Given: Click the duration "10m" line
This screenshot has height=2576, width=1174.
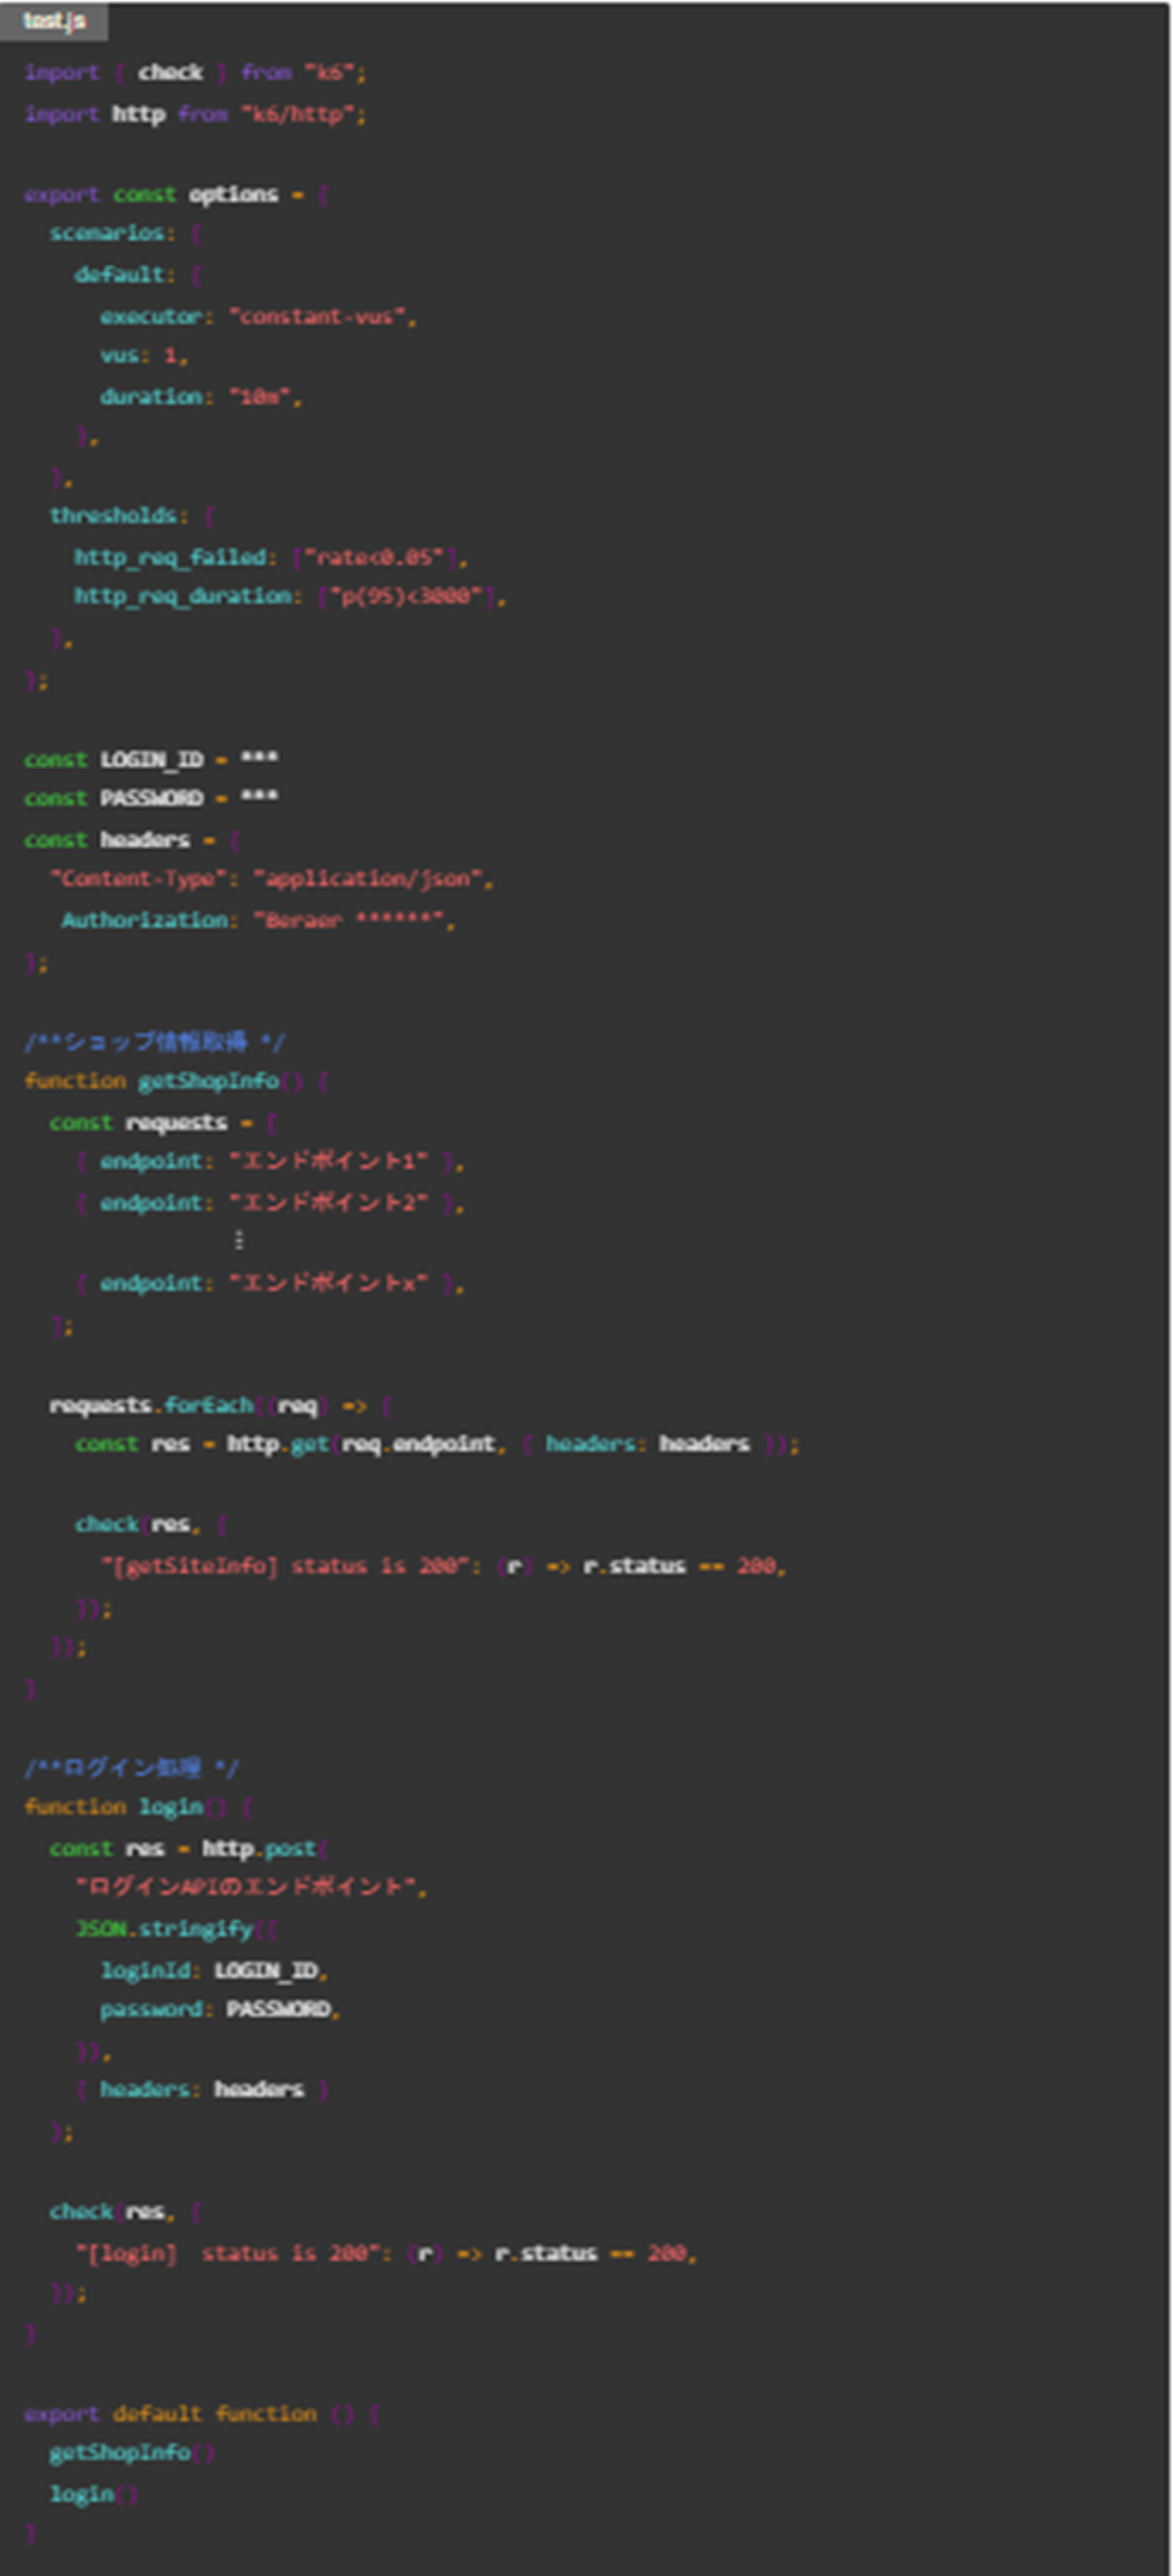Looking at the screenshot, I should [201, 397].
